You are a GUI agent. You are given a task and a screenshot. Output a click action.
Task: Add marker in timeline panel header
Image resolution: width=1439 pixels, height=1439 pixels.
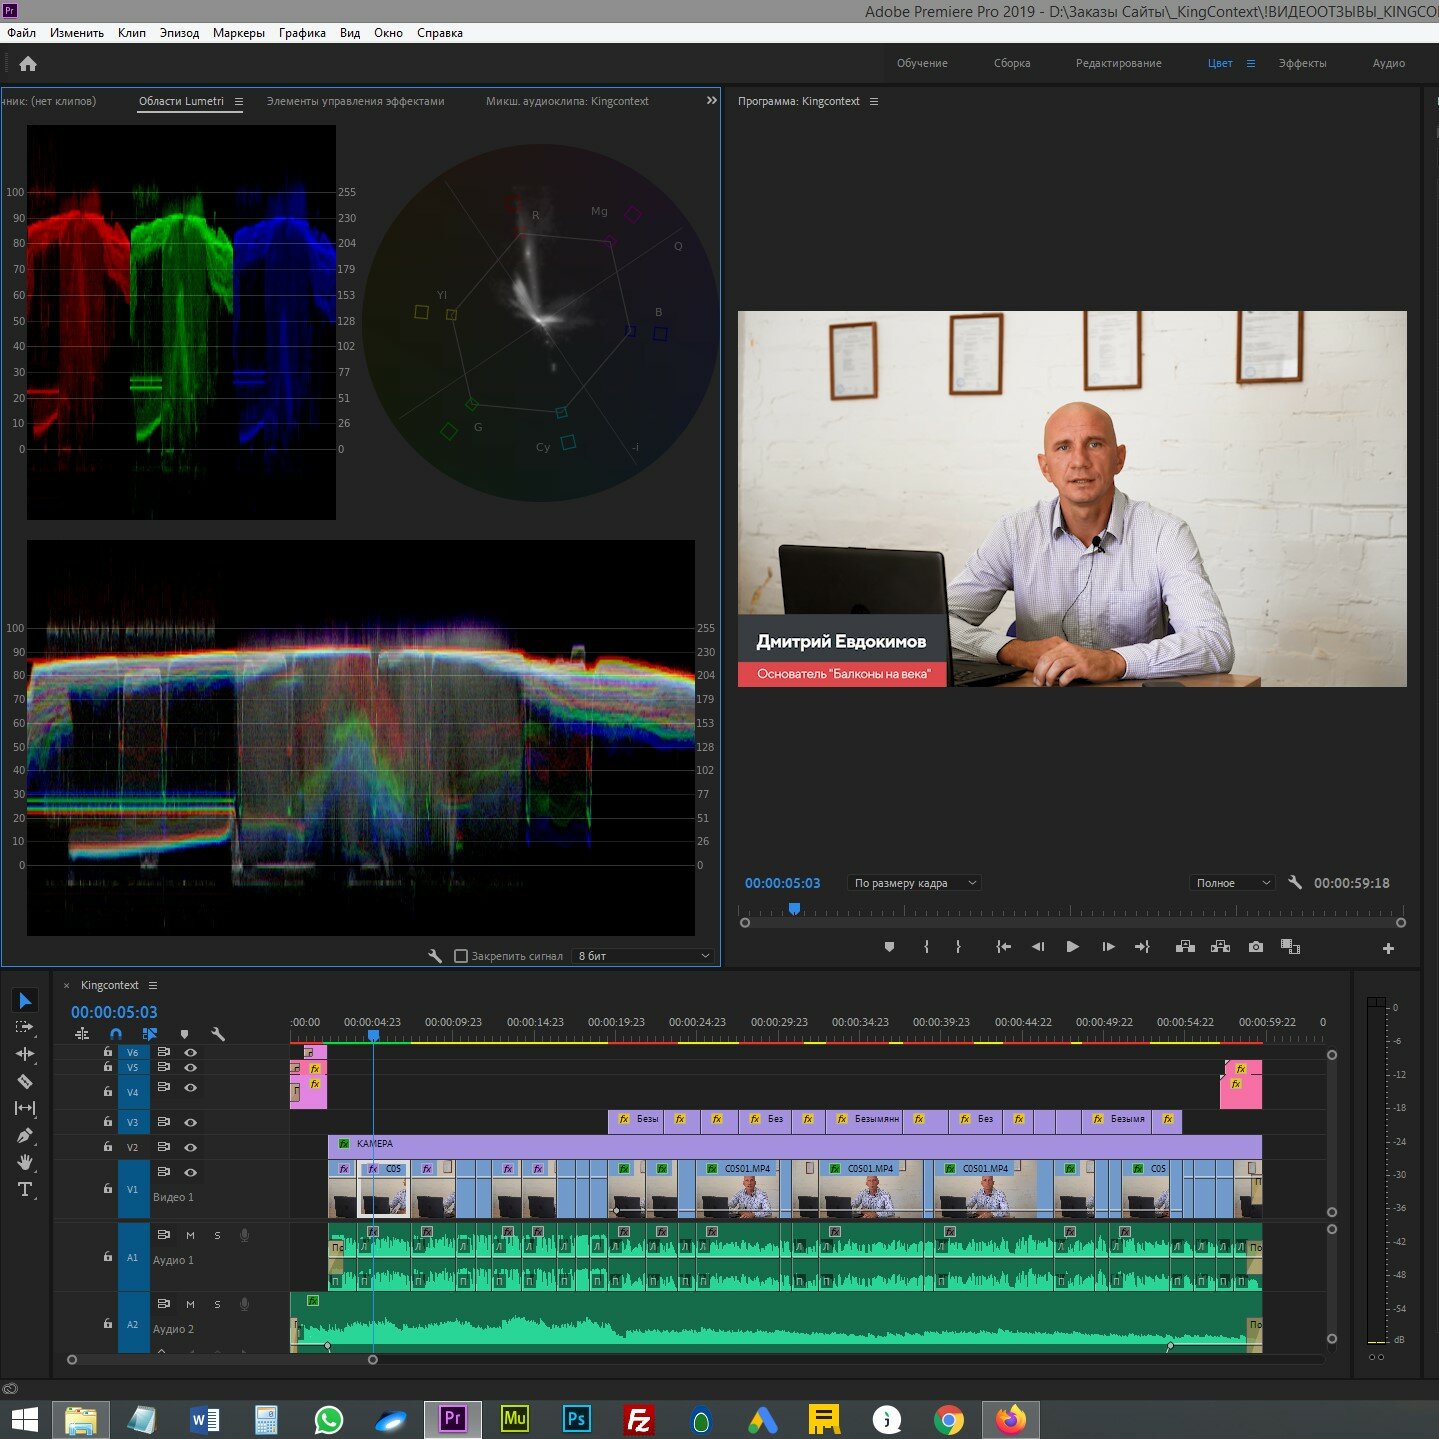pos(184,1034)
